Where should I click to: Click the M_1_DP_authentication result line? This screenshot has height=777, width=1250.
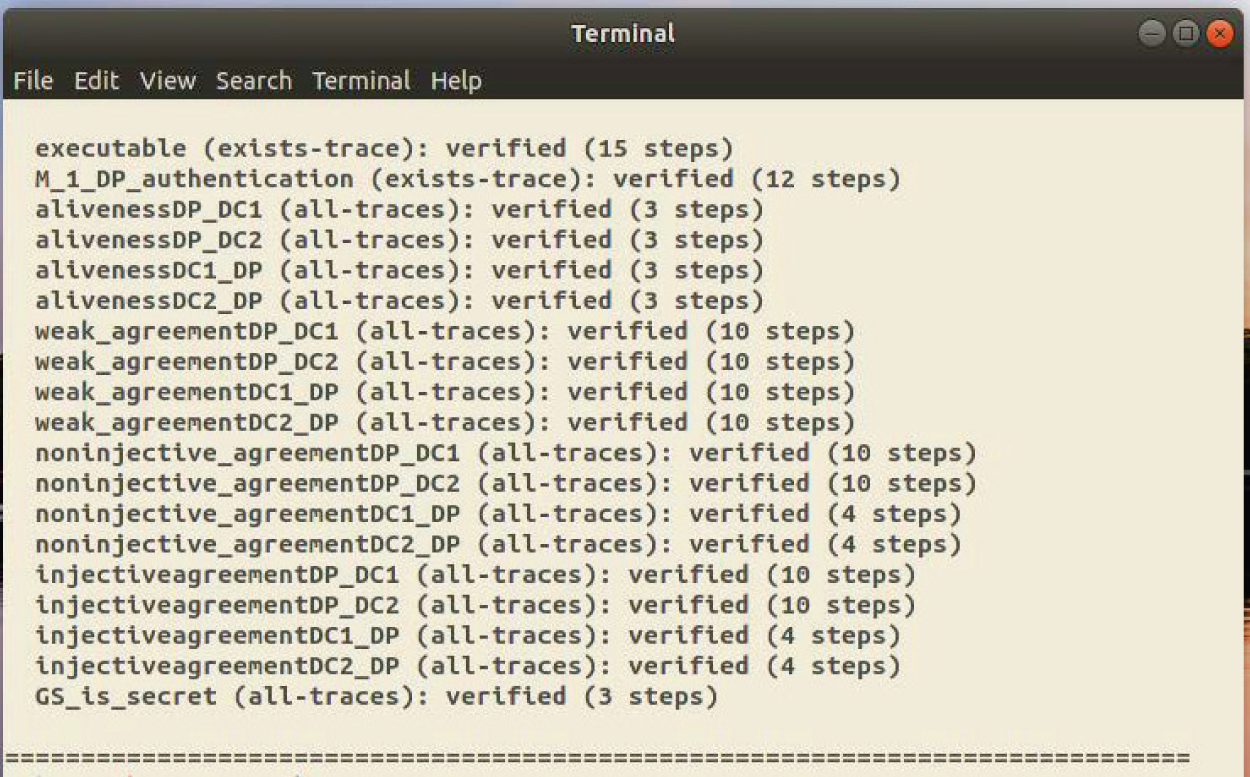coord(467,179)
